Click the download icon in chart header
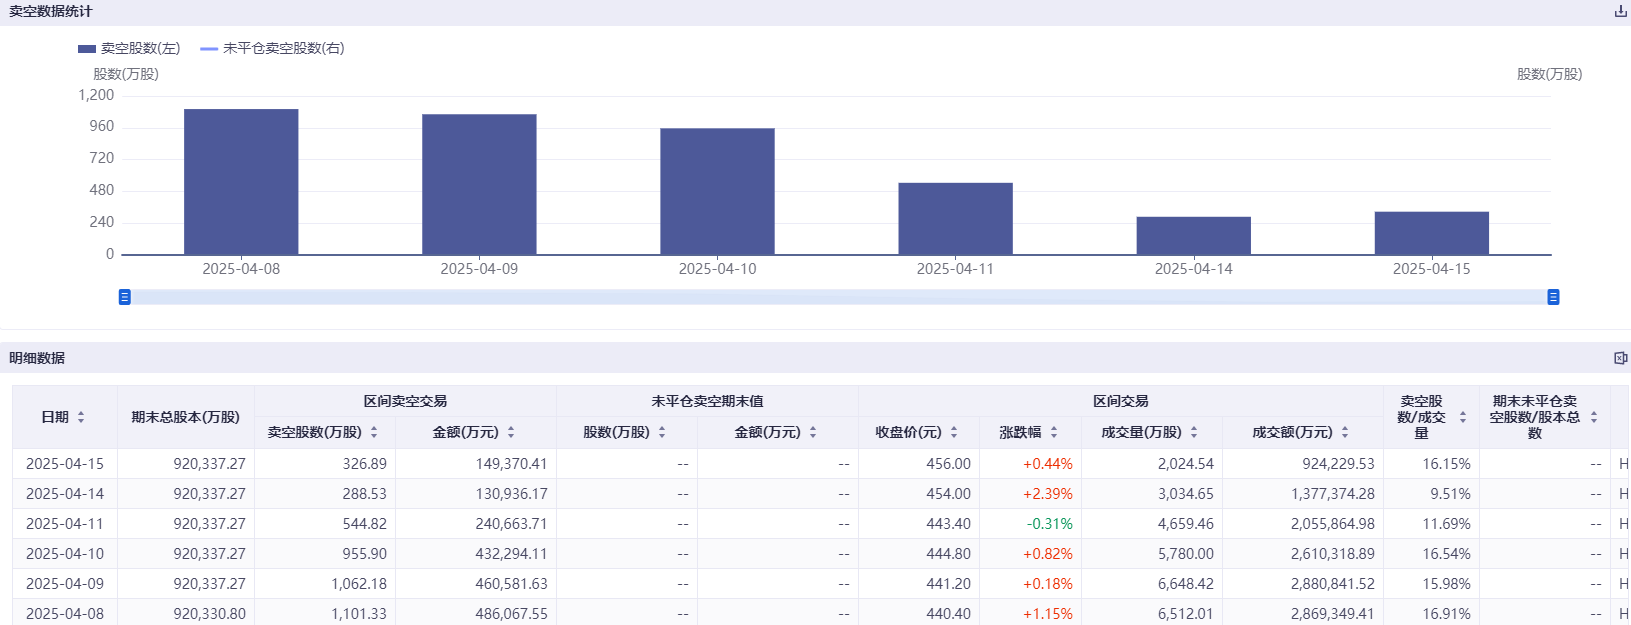This screenshot has height=625, width=1631. tap(1620, 12)
